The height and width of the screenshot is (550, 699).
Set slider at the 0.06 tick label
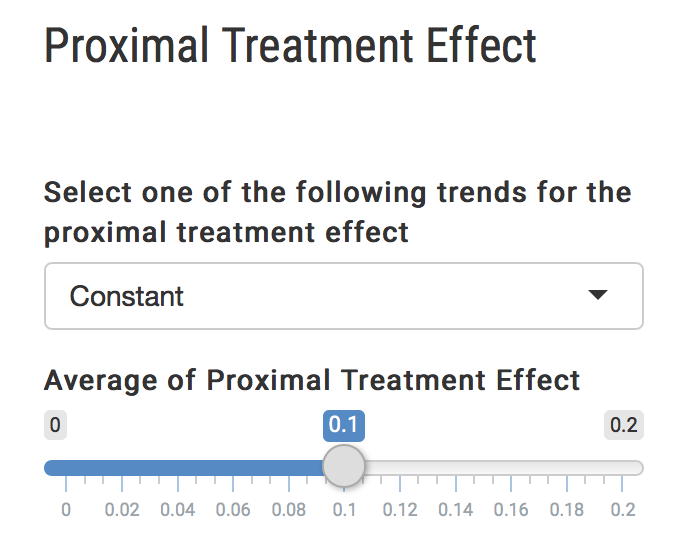233,510
